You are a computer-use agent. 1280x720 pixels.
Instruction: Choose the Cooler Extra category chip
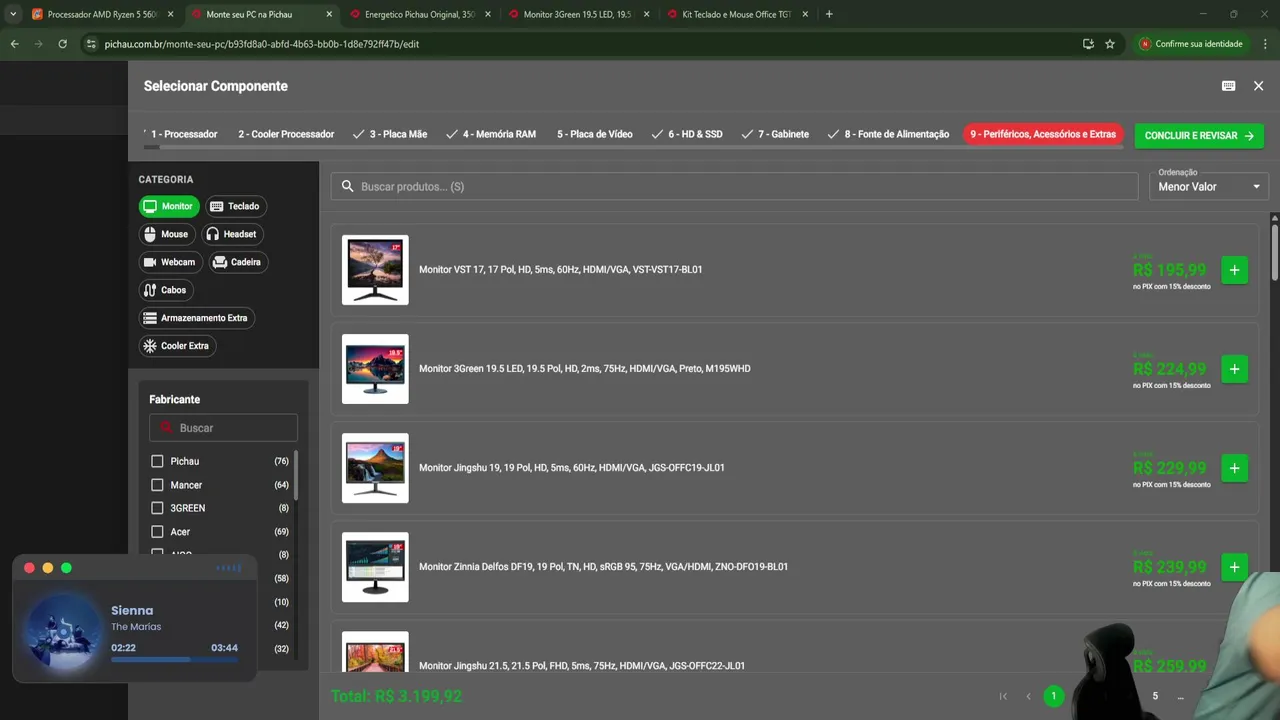point(177,346)
